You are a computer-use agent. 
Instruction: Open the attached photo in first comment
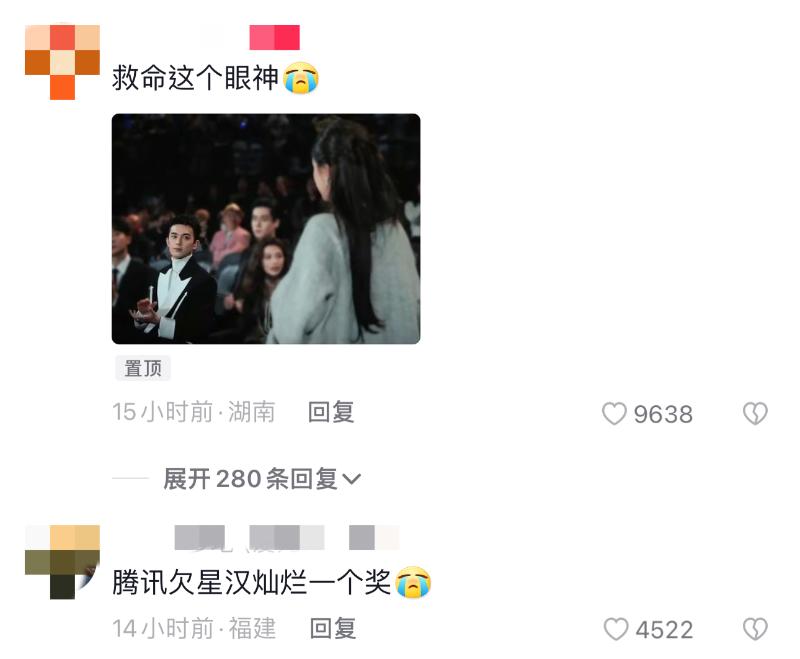[x=266, y=229]
